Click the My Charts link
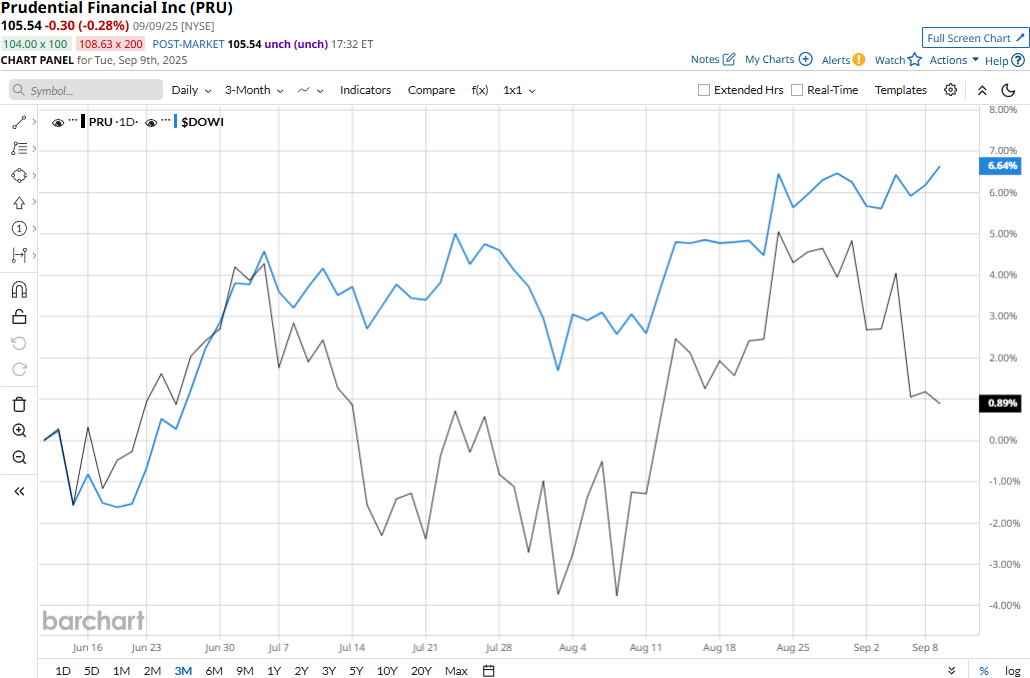 tap(769, 59)
